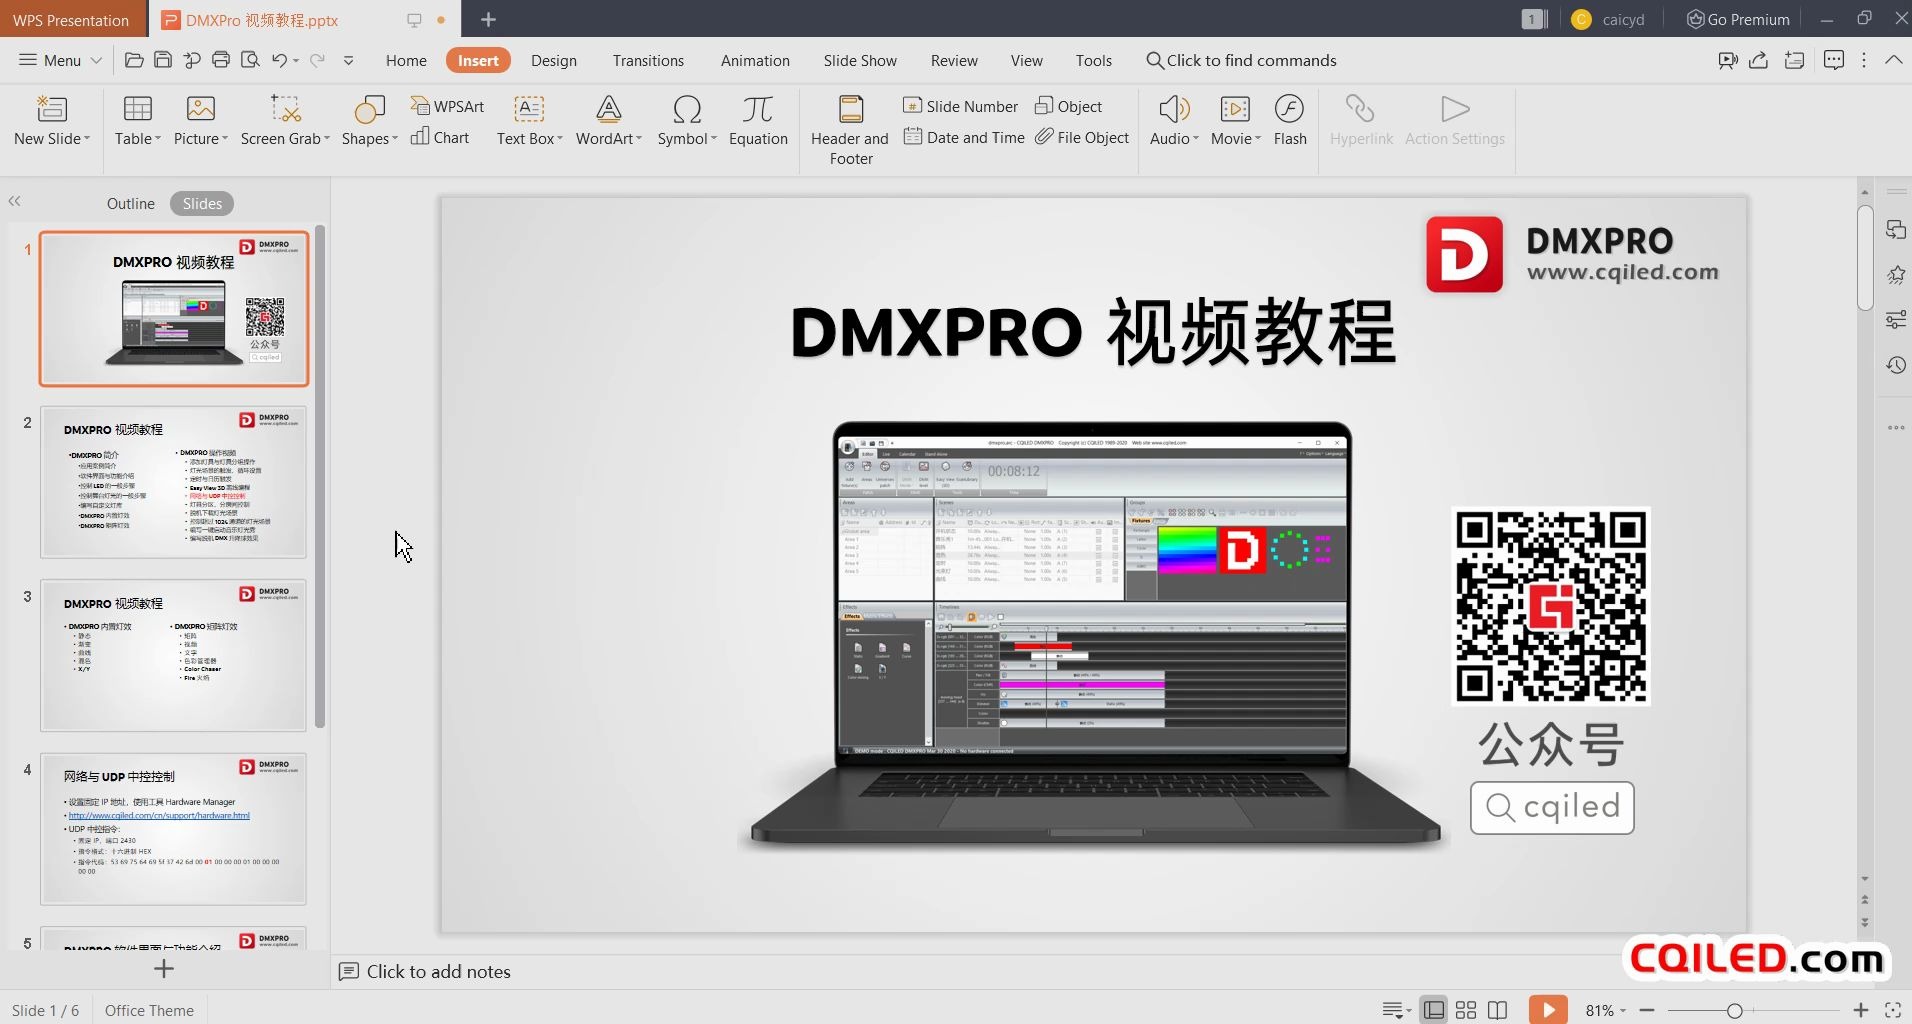
Task: Click the Redo arrow icon
Action: (318, 60)
